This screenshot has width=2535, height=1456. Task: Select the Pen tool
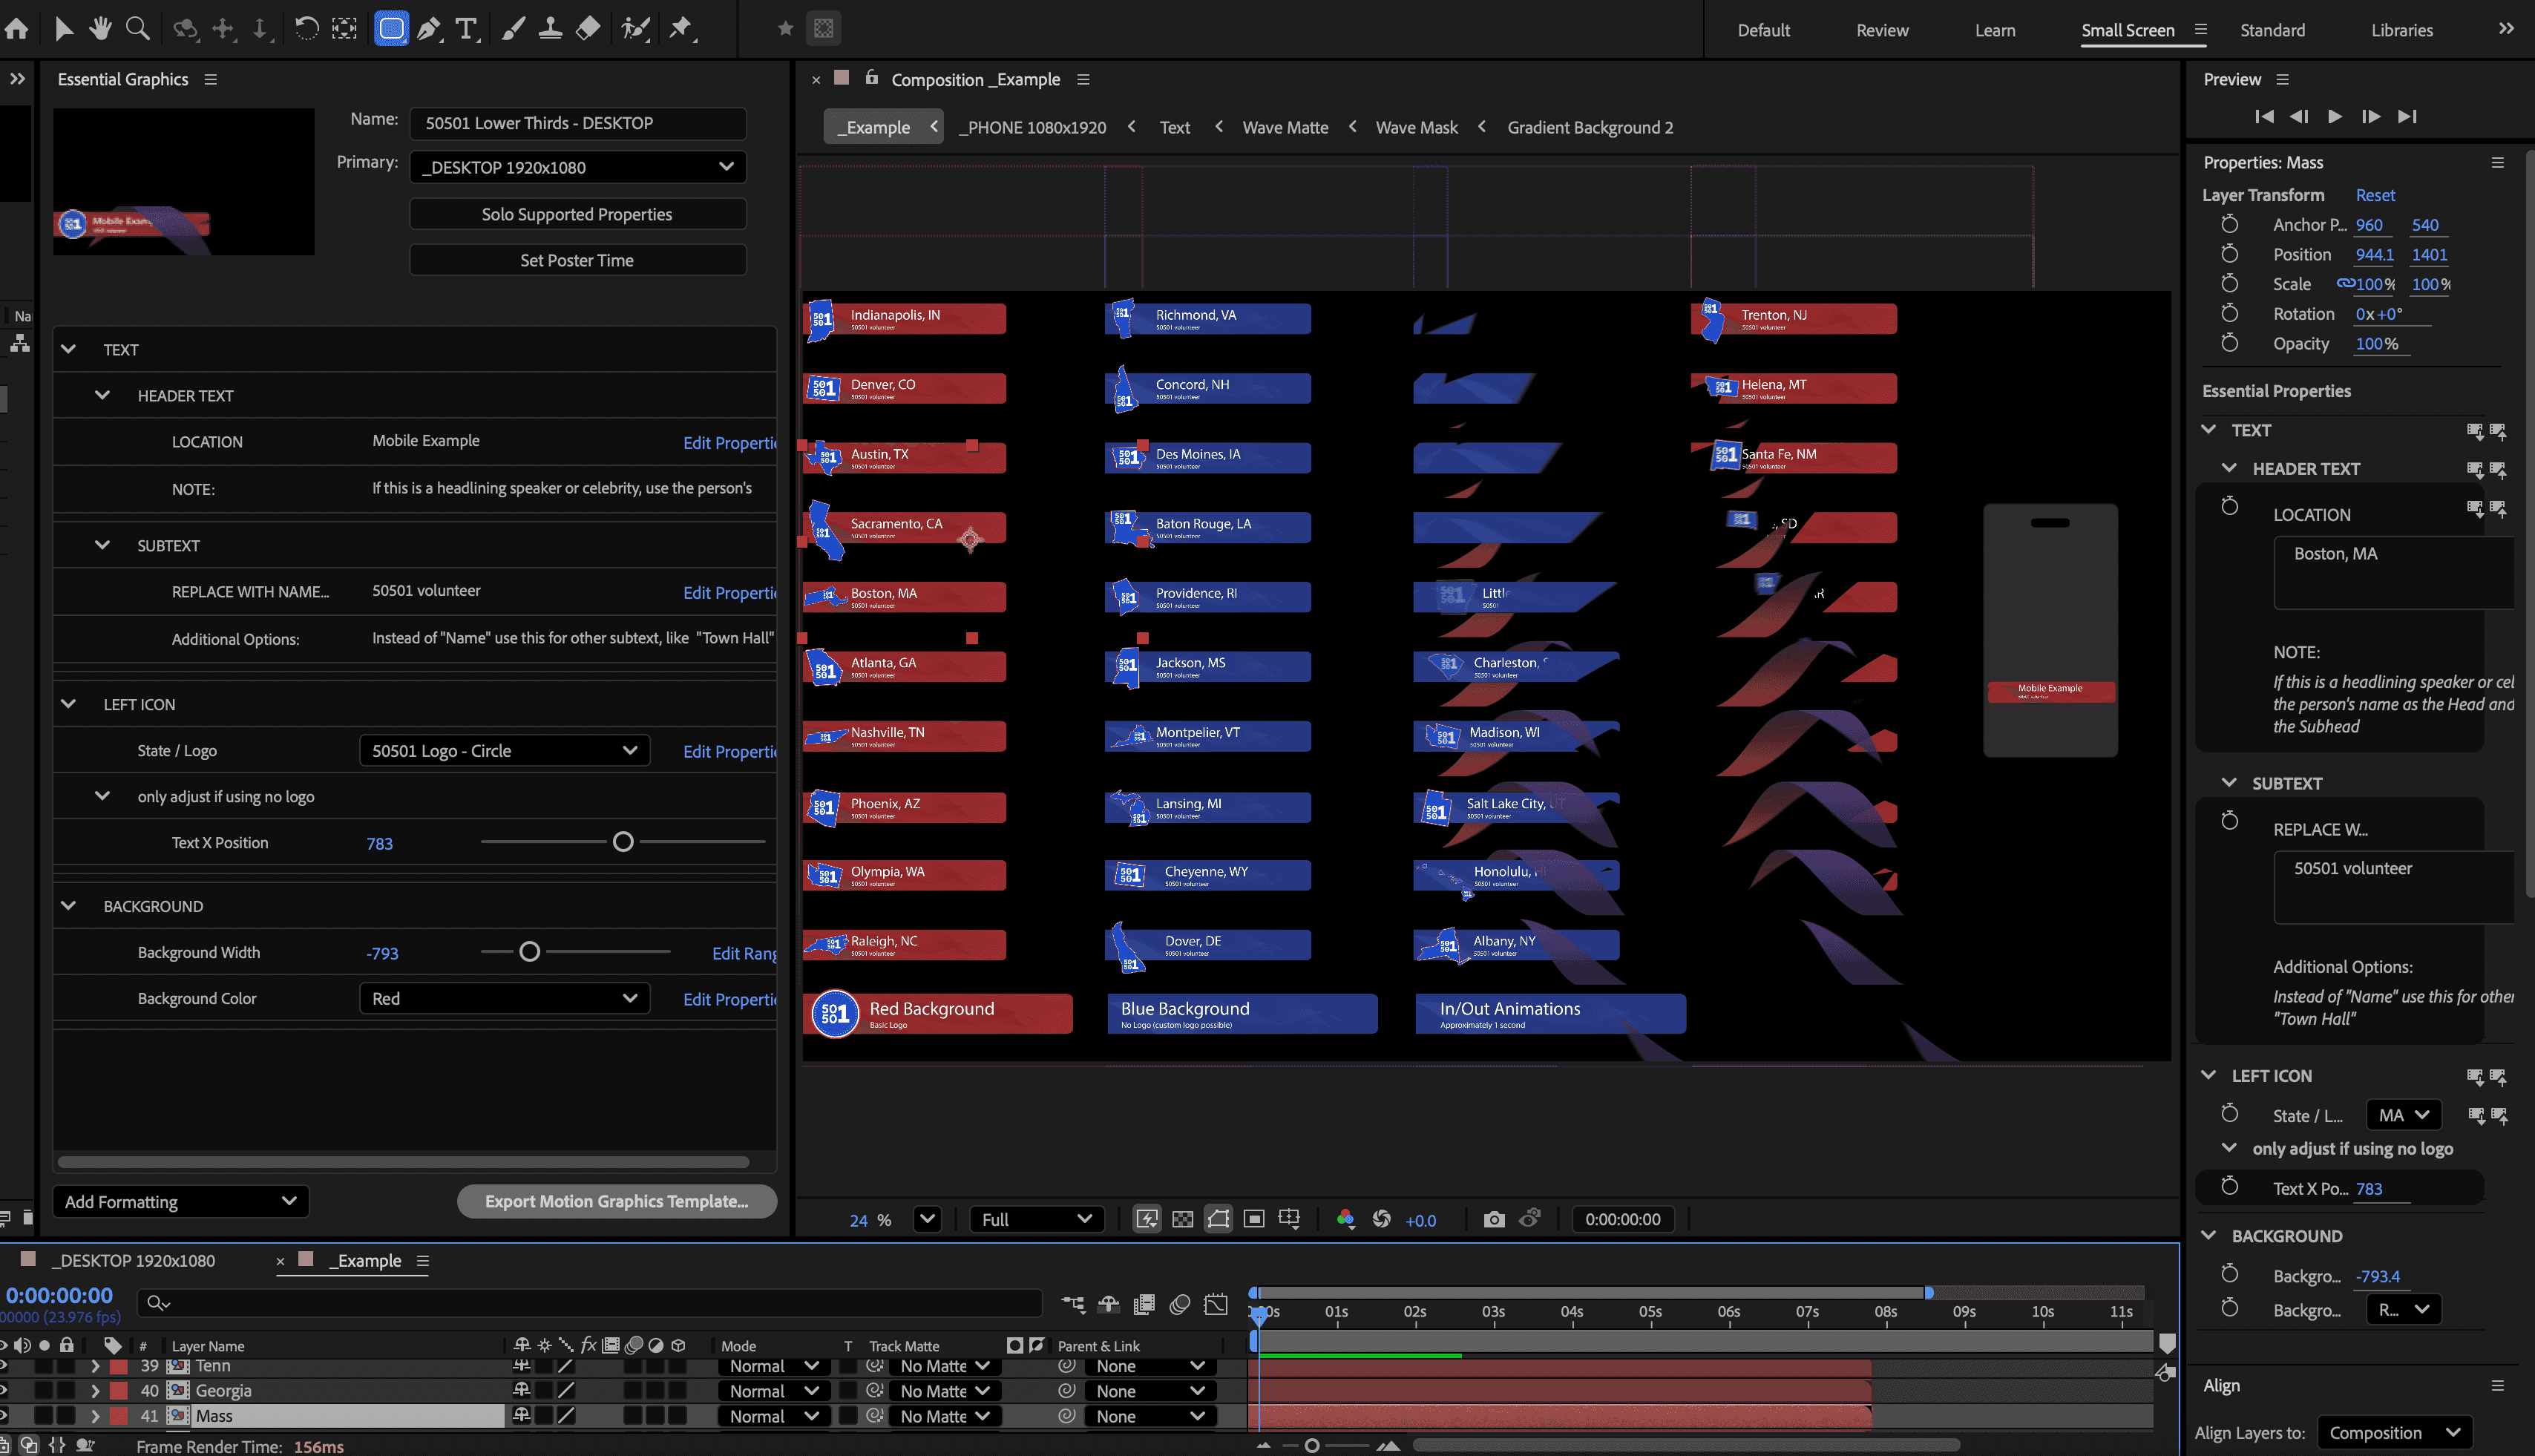pos(429,28)
